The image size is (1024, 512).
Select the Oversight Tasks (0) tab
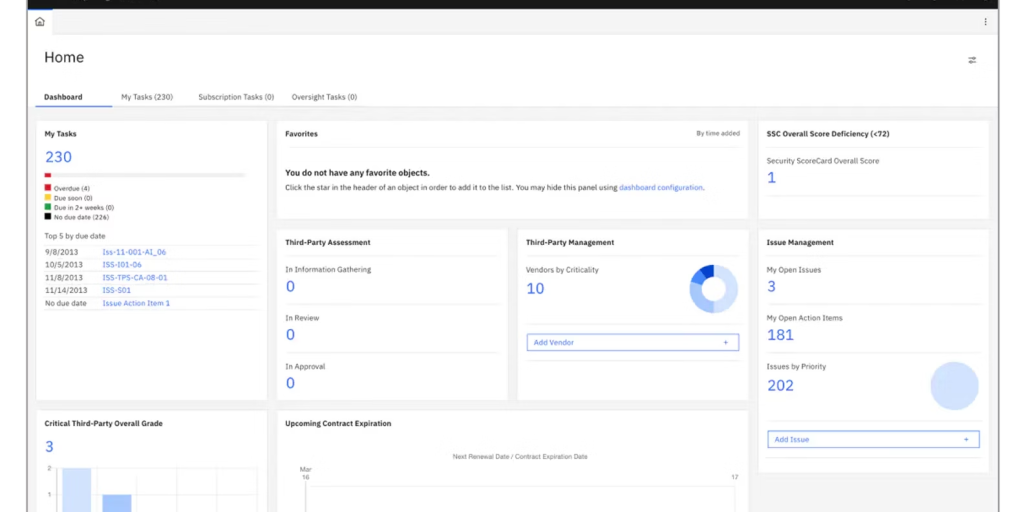tap(324, 97)
